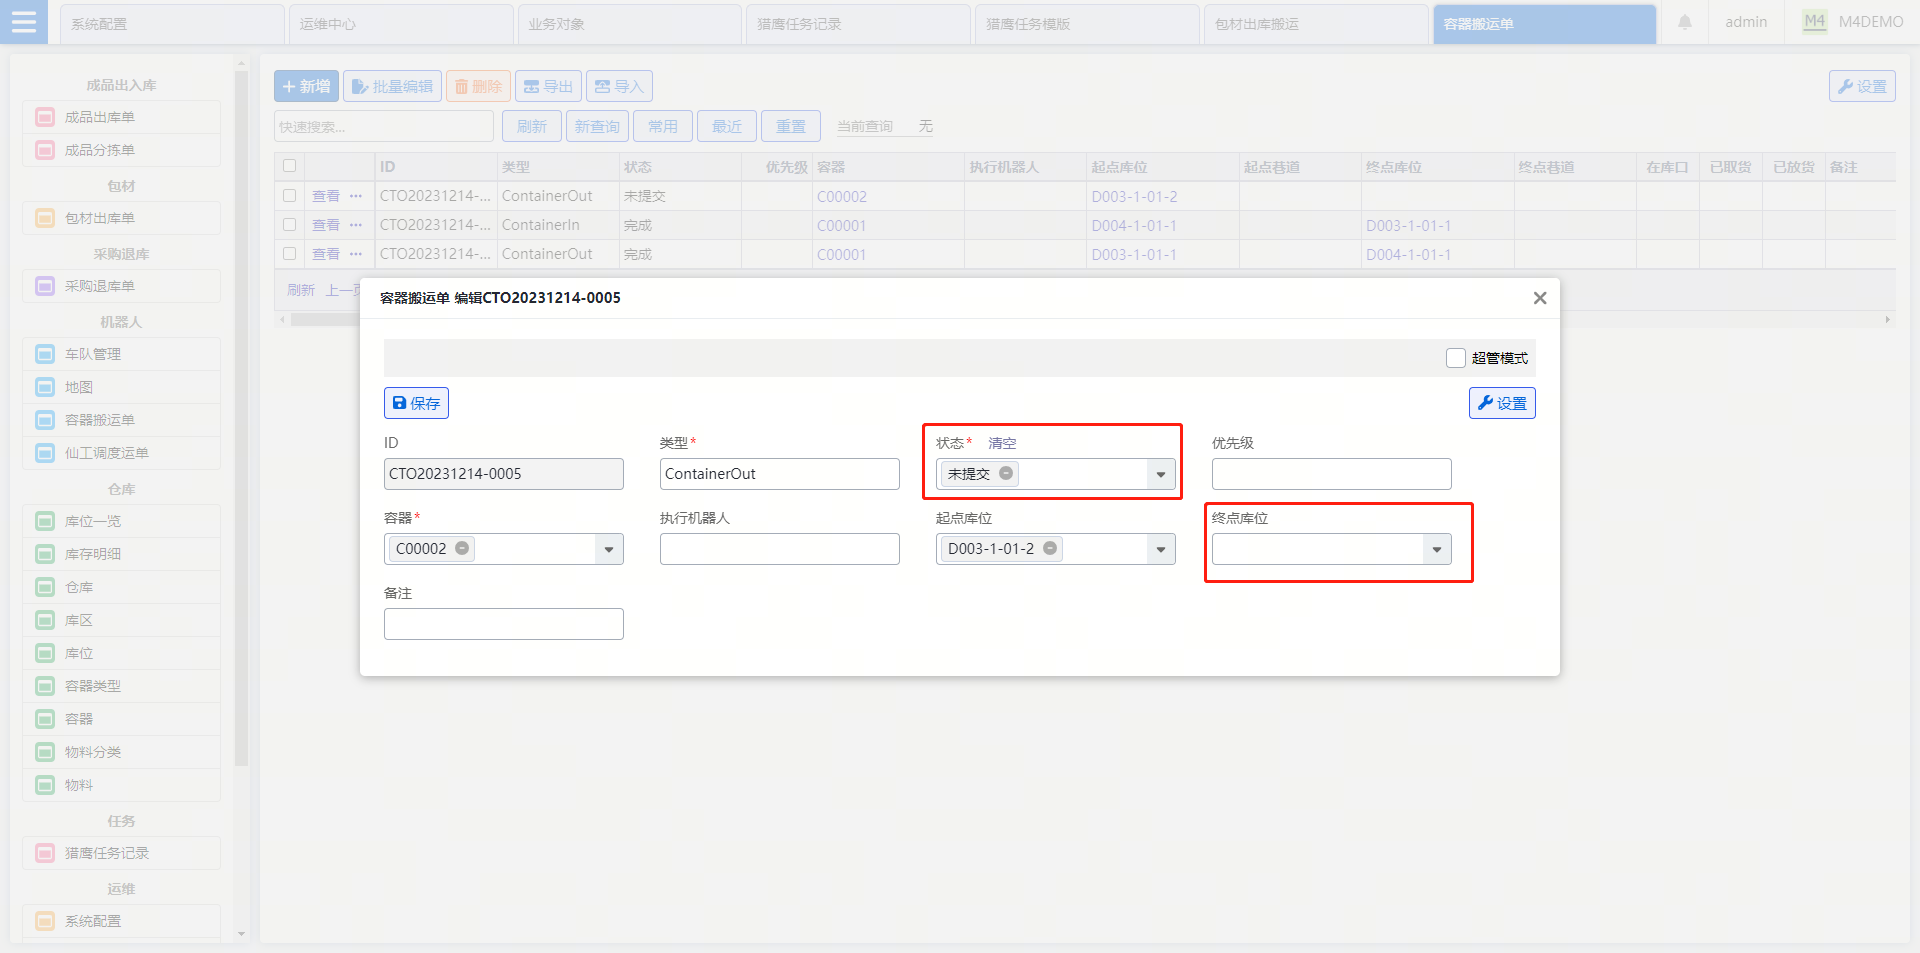The height and width of the screenshot is (953, 1920).
Task: Close the edit dialog with X
Action: pos(1540,298)
